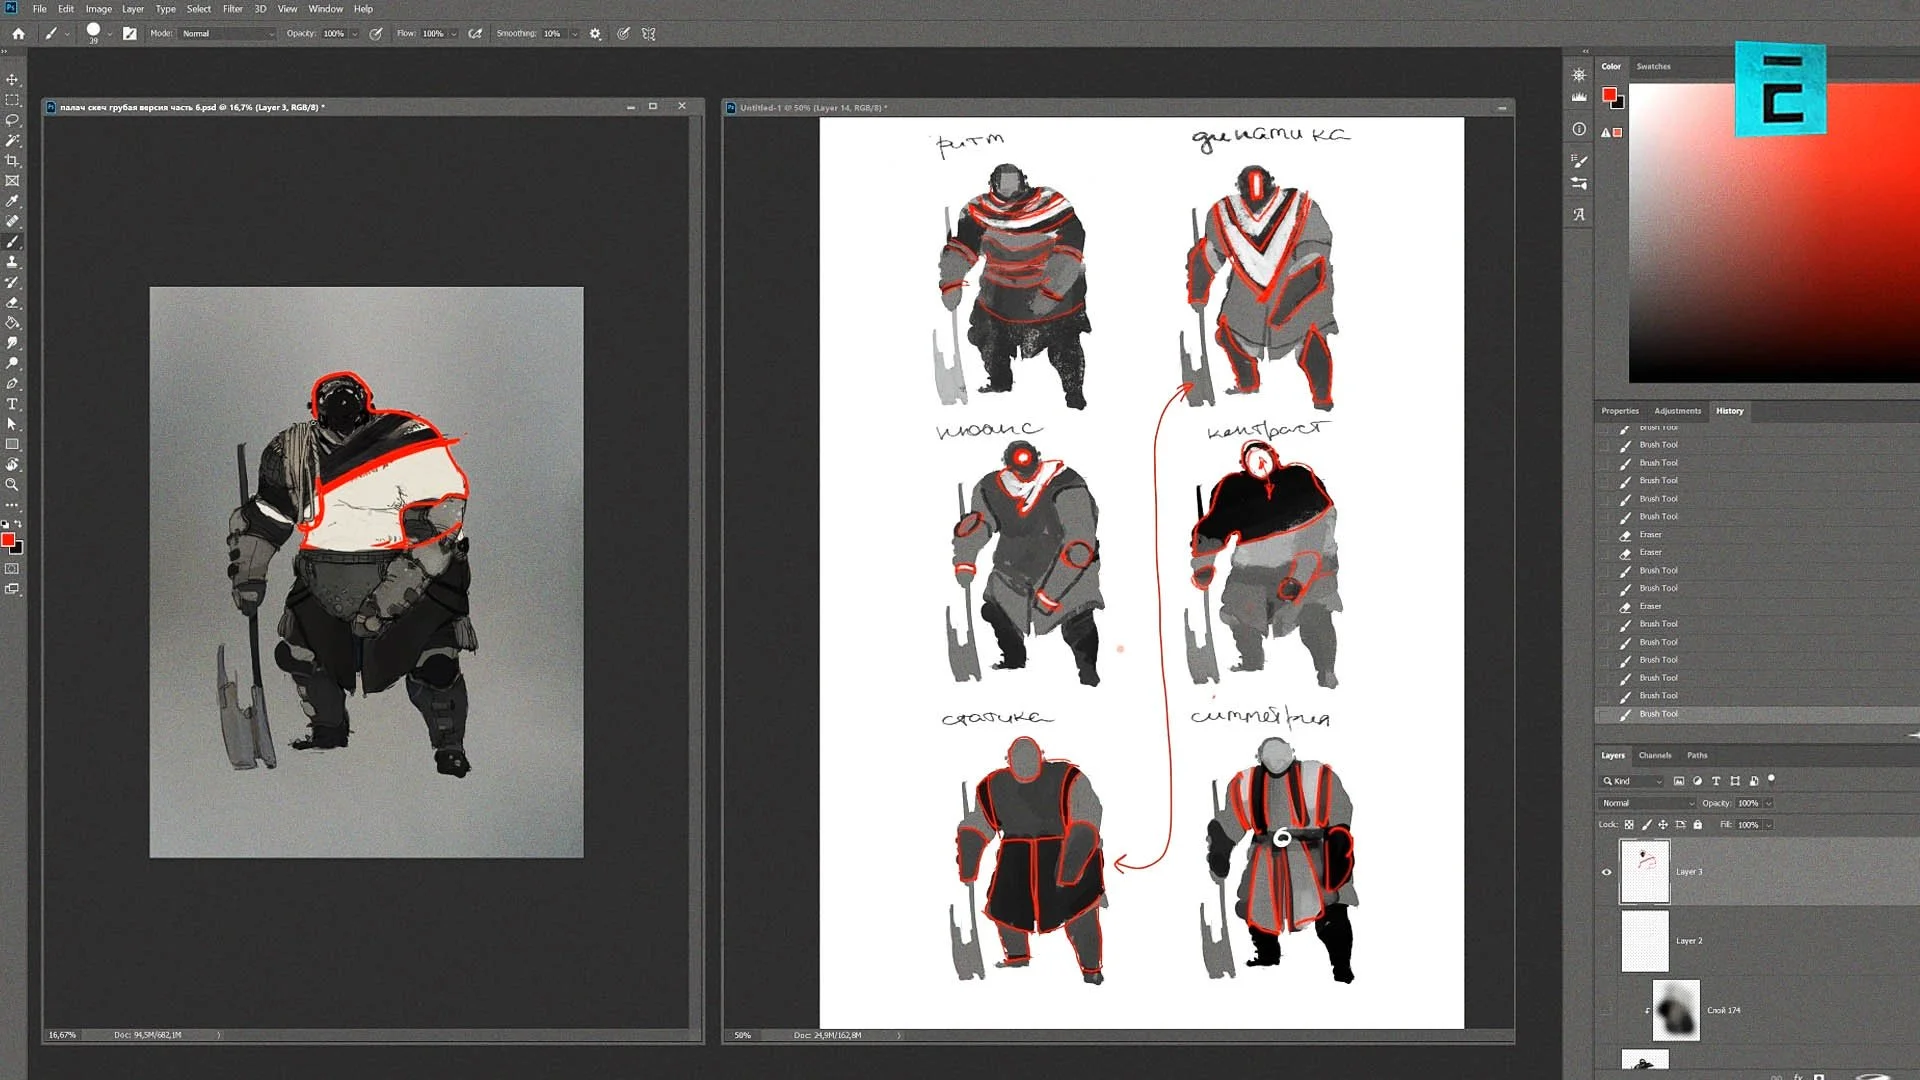This screenshot has height=1080, width=1920.
Task: Open the Swatches tab
Action: click(x=1653, y=66)
